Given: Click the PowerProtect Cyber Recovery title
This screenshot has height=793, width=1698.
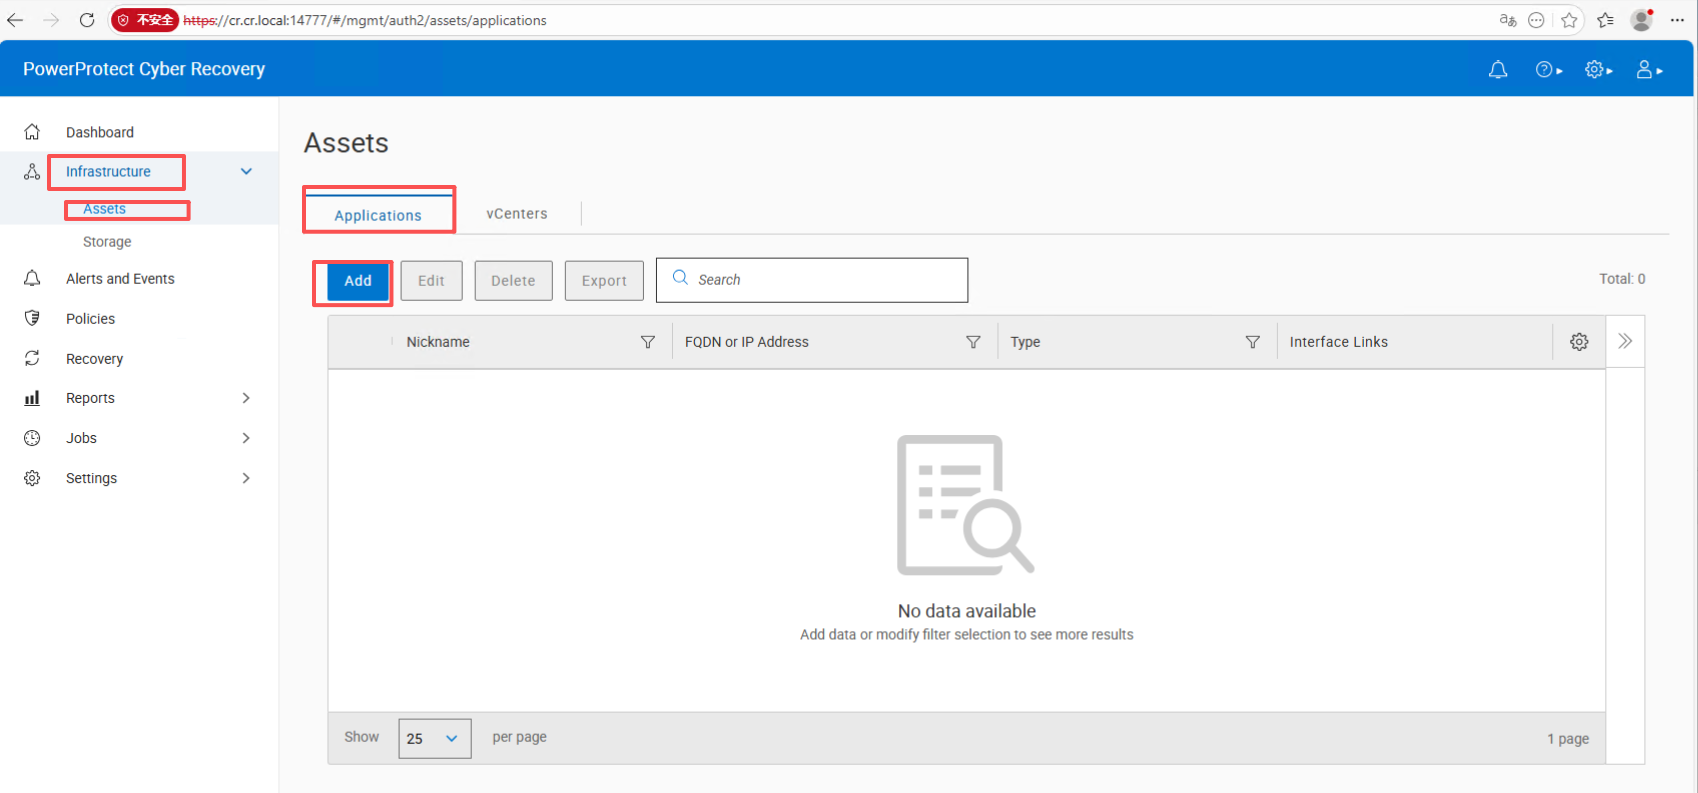Looking at the screenshot, I should [144, 69].
